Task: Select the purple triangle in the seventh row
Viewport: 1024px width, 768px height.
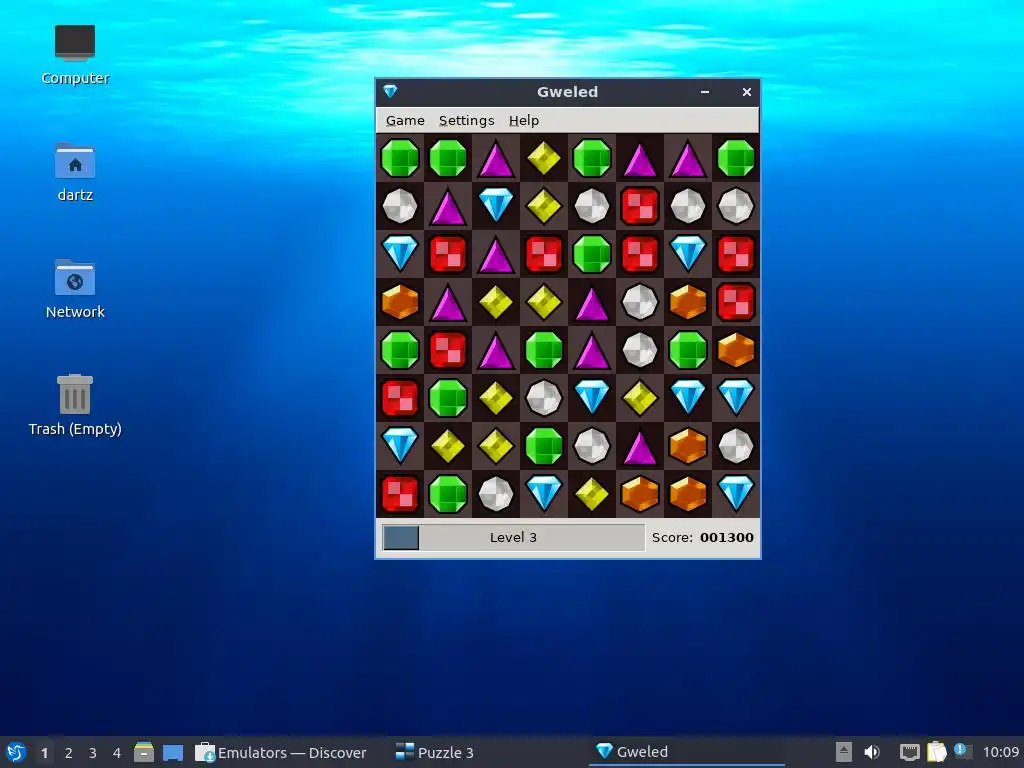Action: tap(640, 446)
